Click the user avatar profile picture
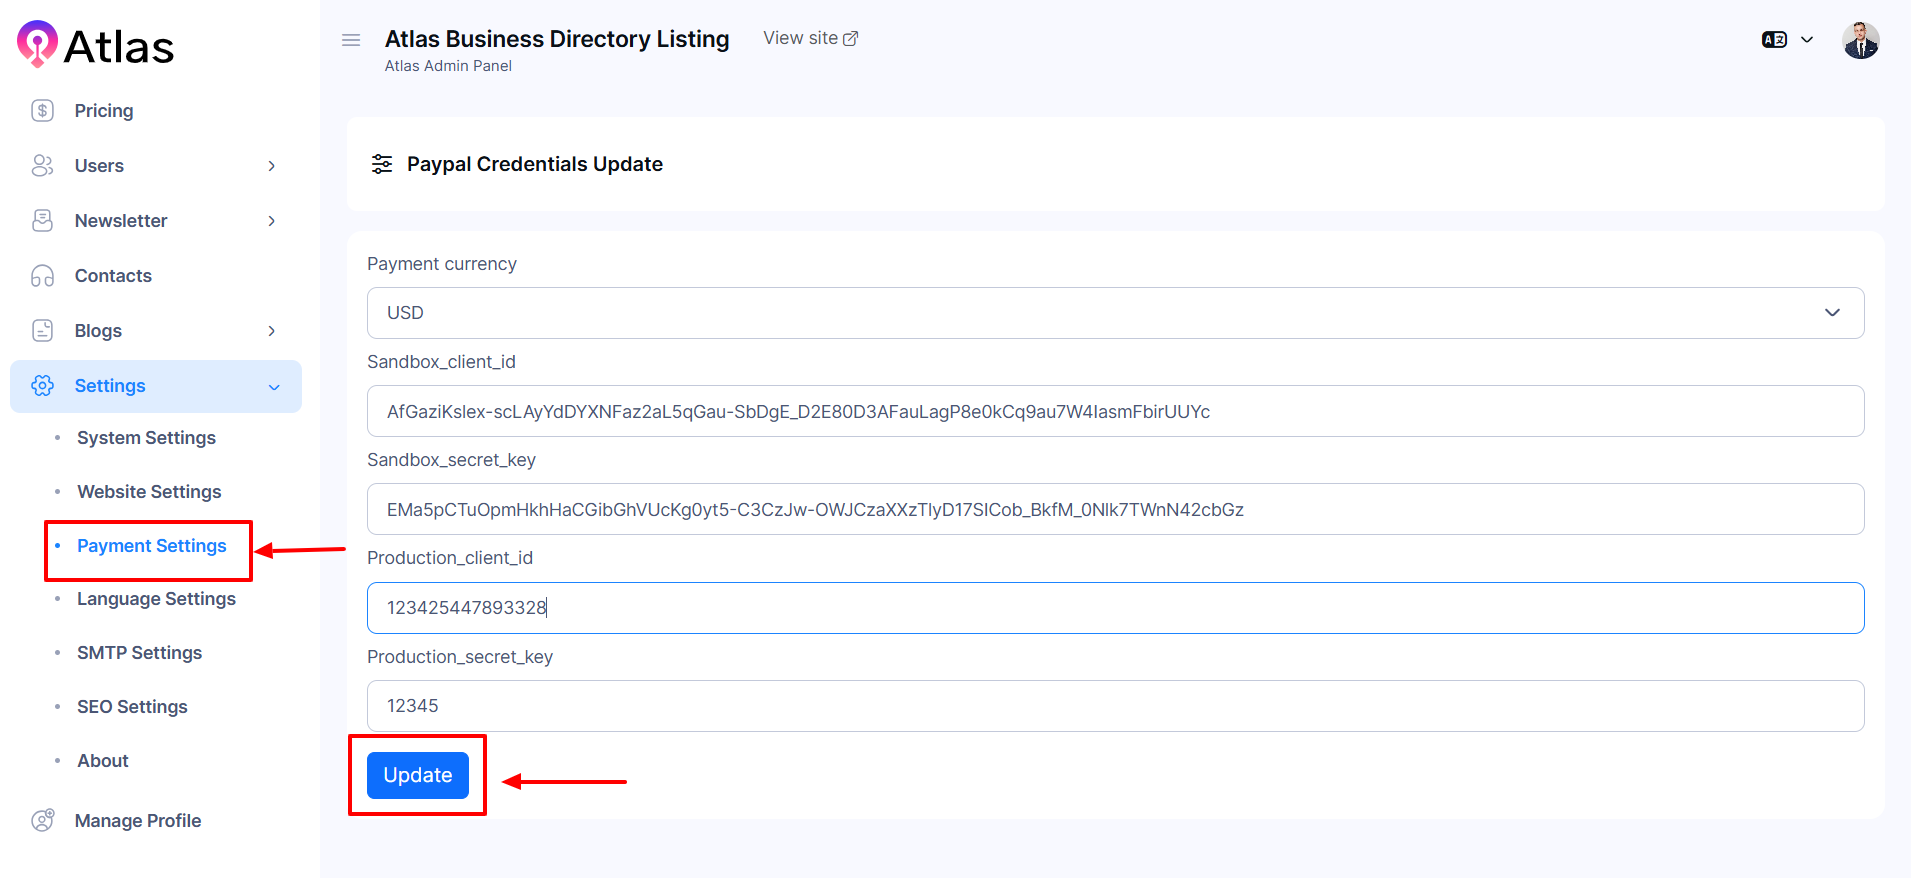Screen dimensions: 1911x878 pyautogui.click(x=1860, y=41)
